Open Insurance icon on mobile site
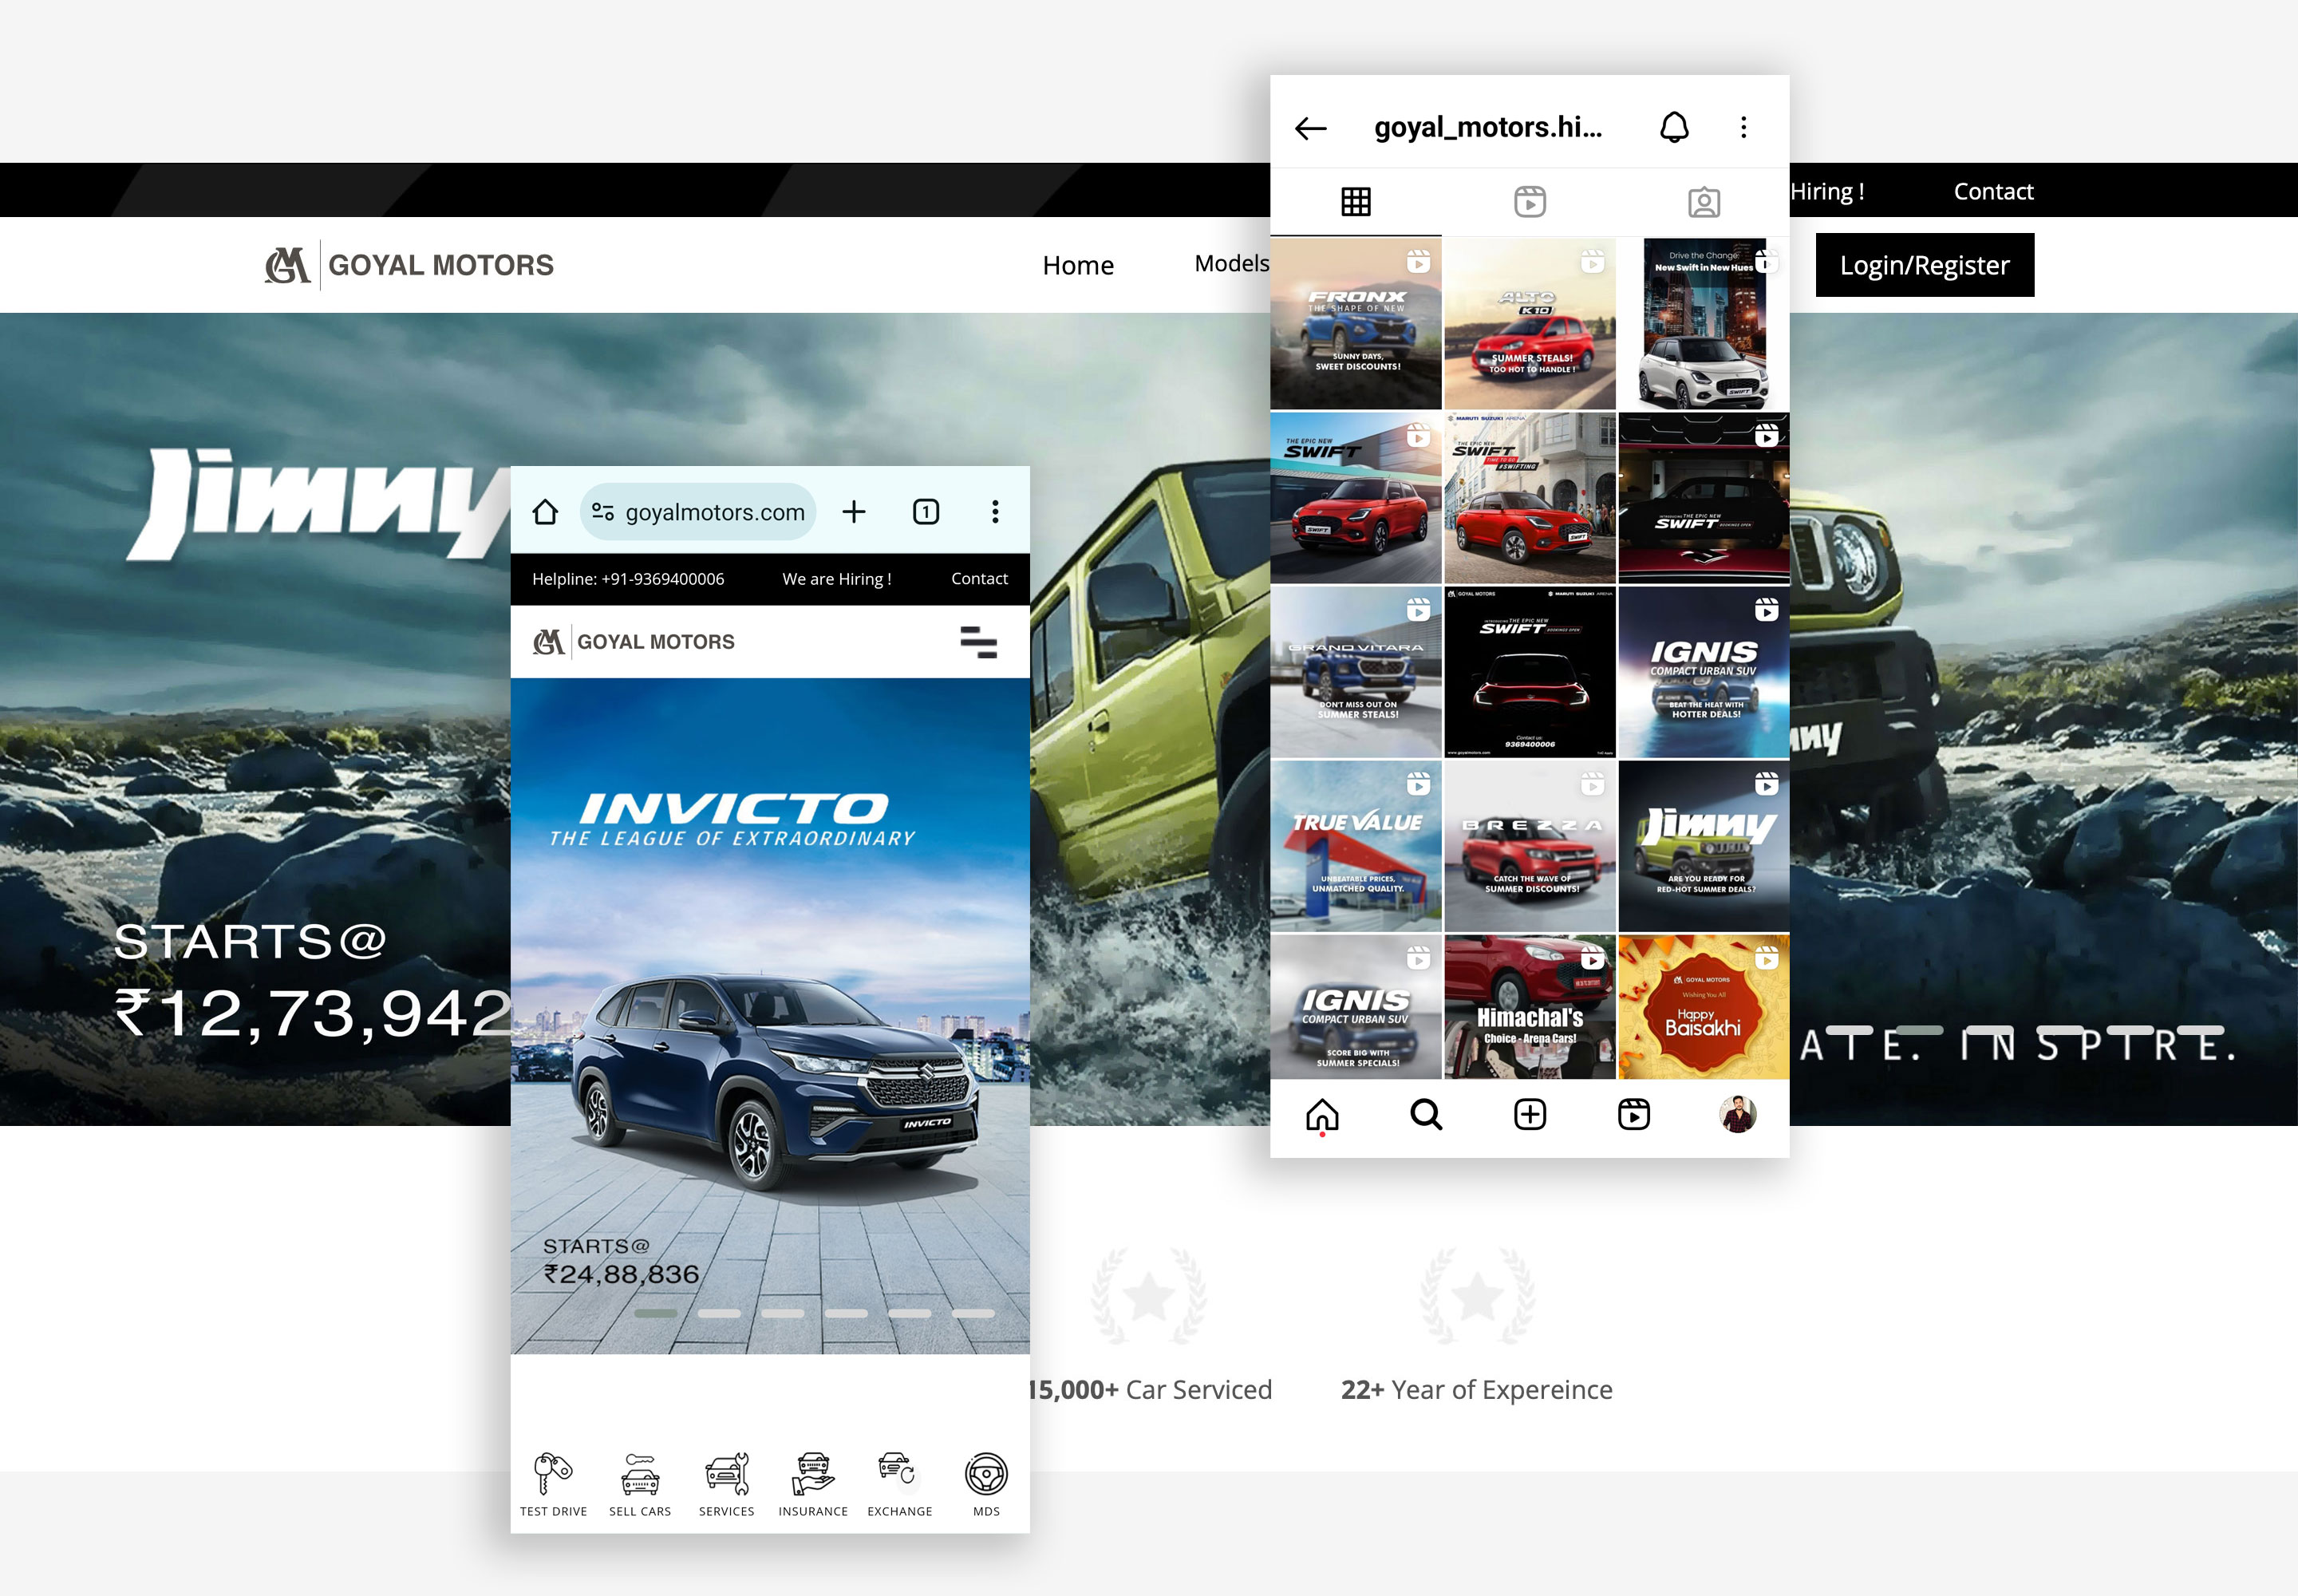Image resolution: width=2298 pixels, height=1596 pixels. (813, 1484)
